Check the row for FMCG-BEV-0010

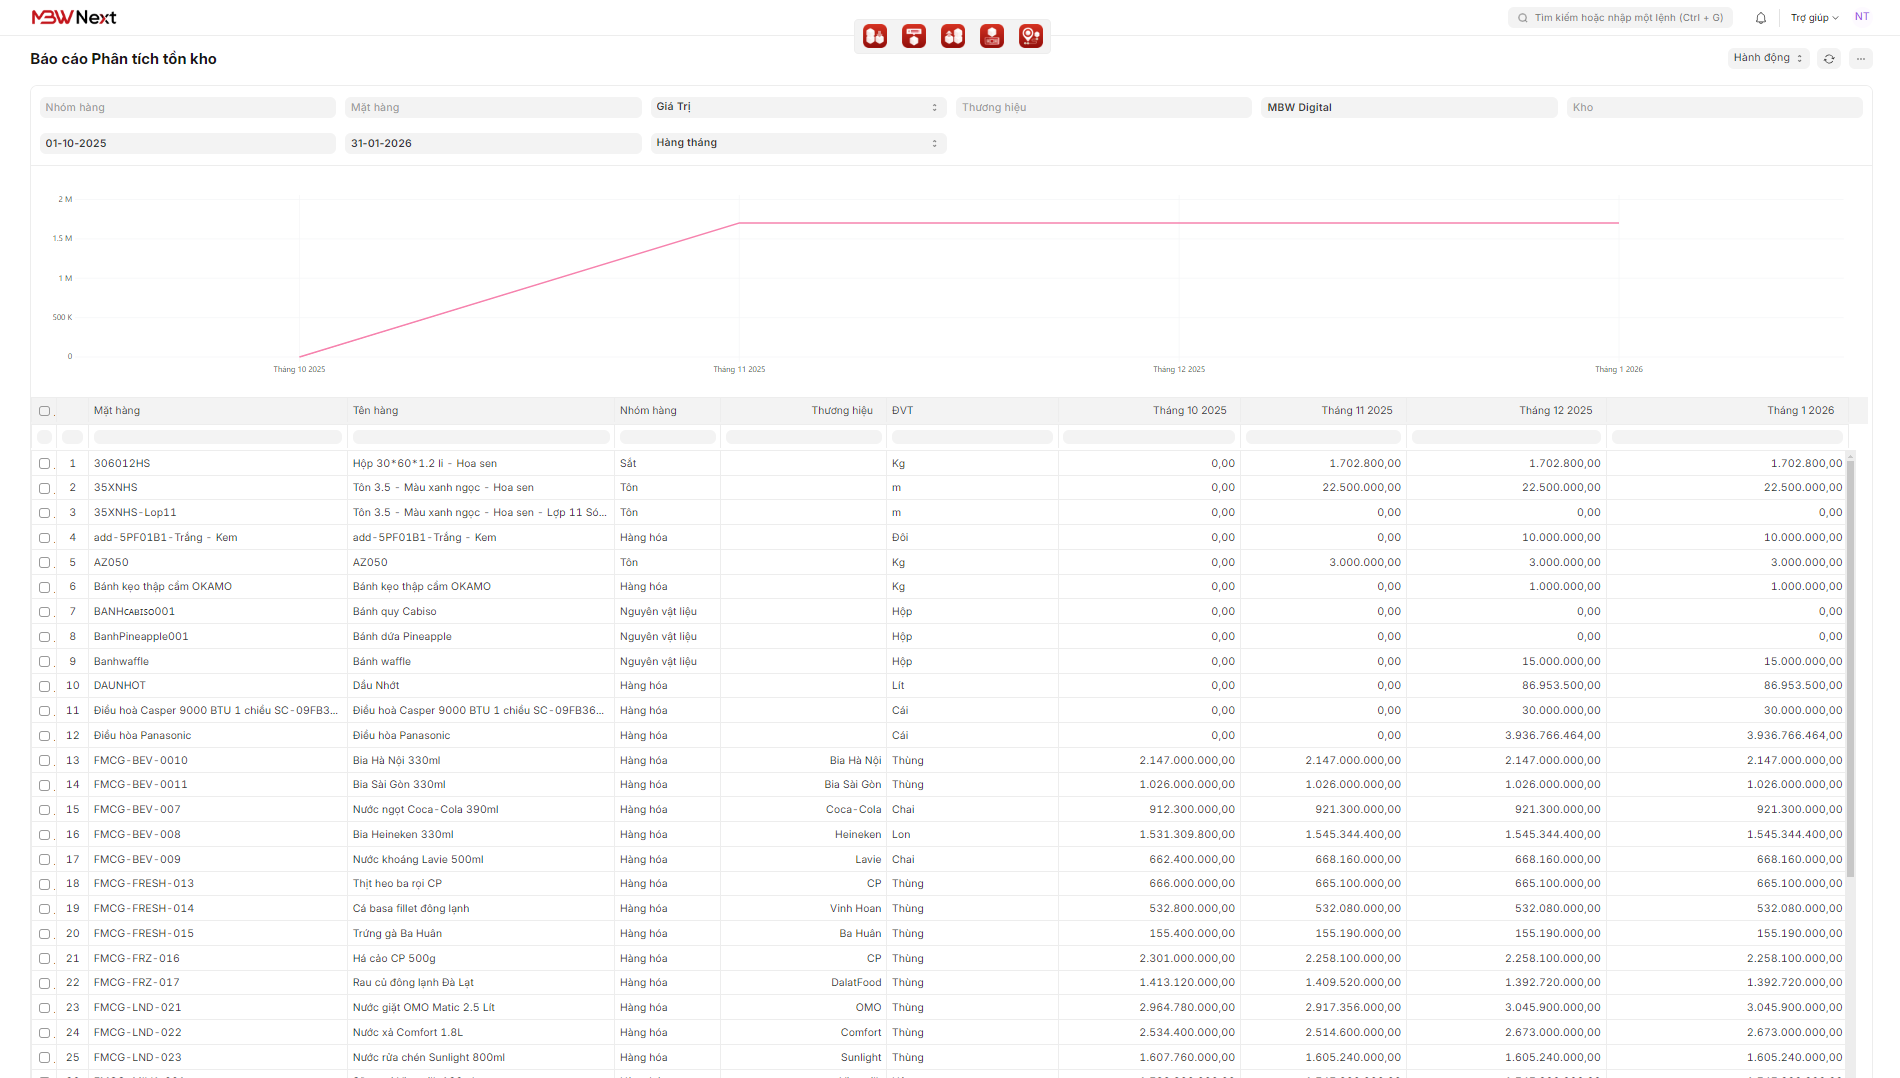pos(44,761)
